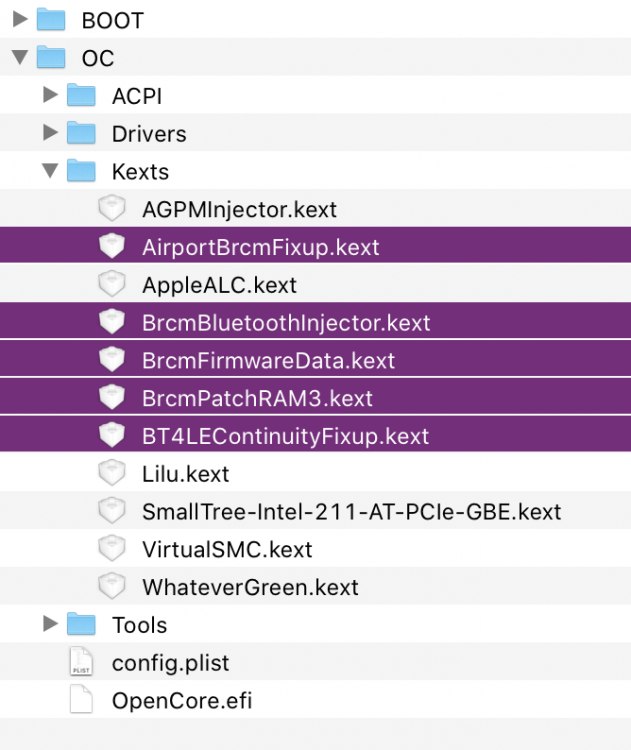Viewport: 631px width, 750px height.
Task: Expand the ACPI folder triangle
Action: (x=50, y=95)
